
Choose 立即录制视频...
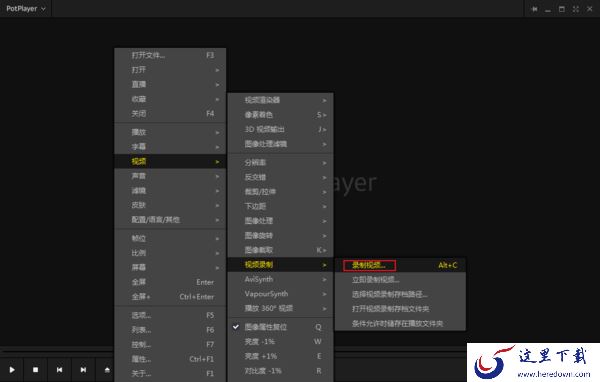[x=400, y=279]
